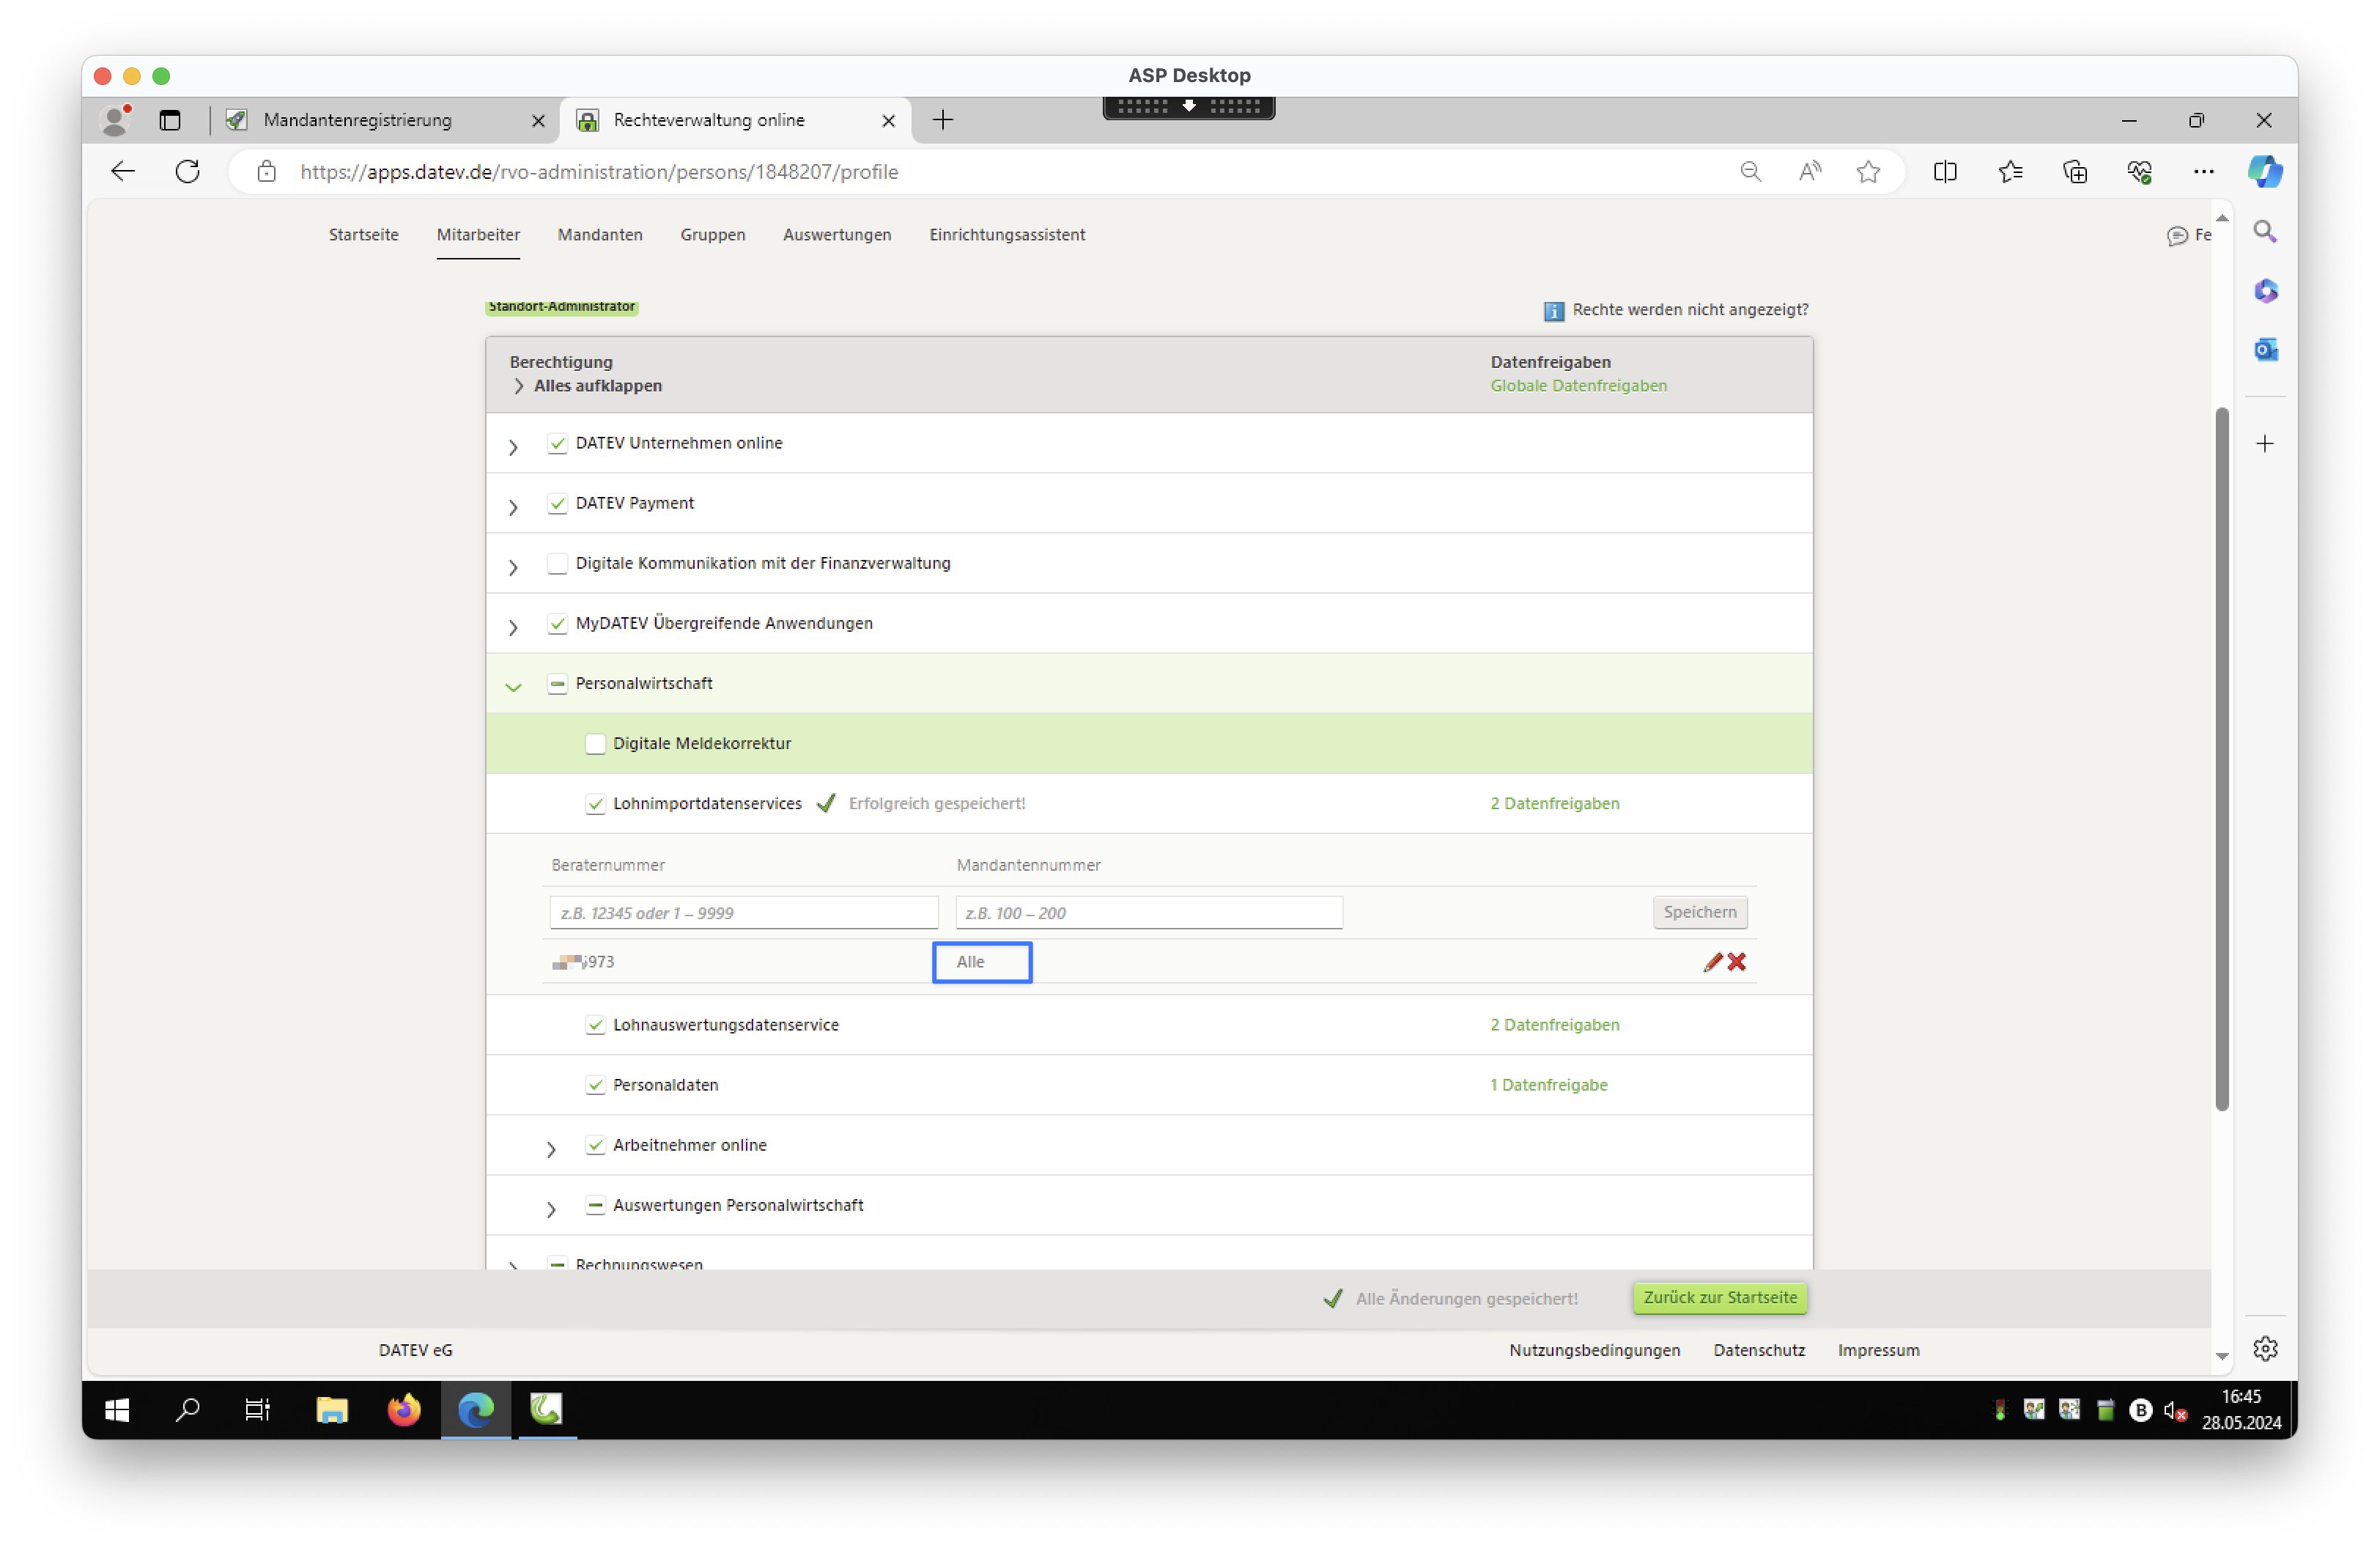Click the blue info icon beside Rechte
Image resolution: width=2380 pixels, height=1548 pixels.
coord(1553,311)
